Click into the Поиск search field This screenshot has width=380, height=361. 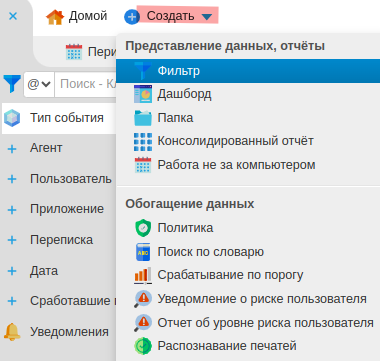(x=85, y=84)
